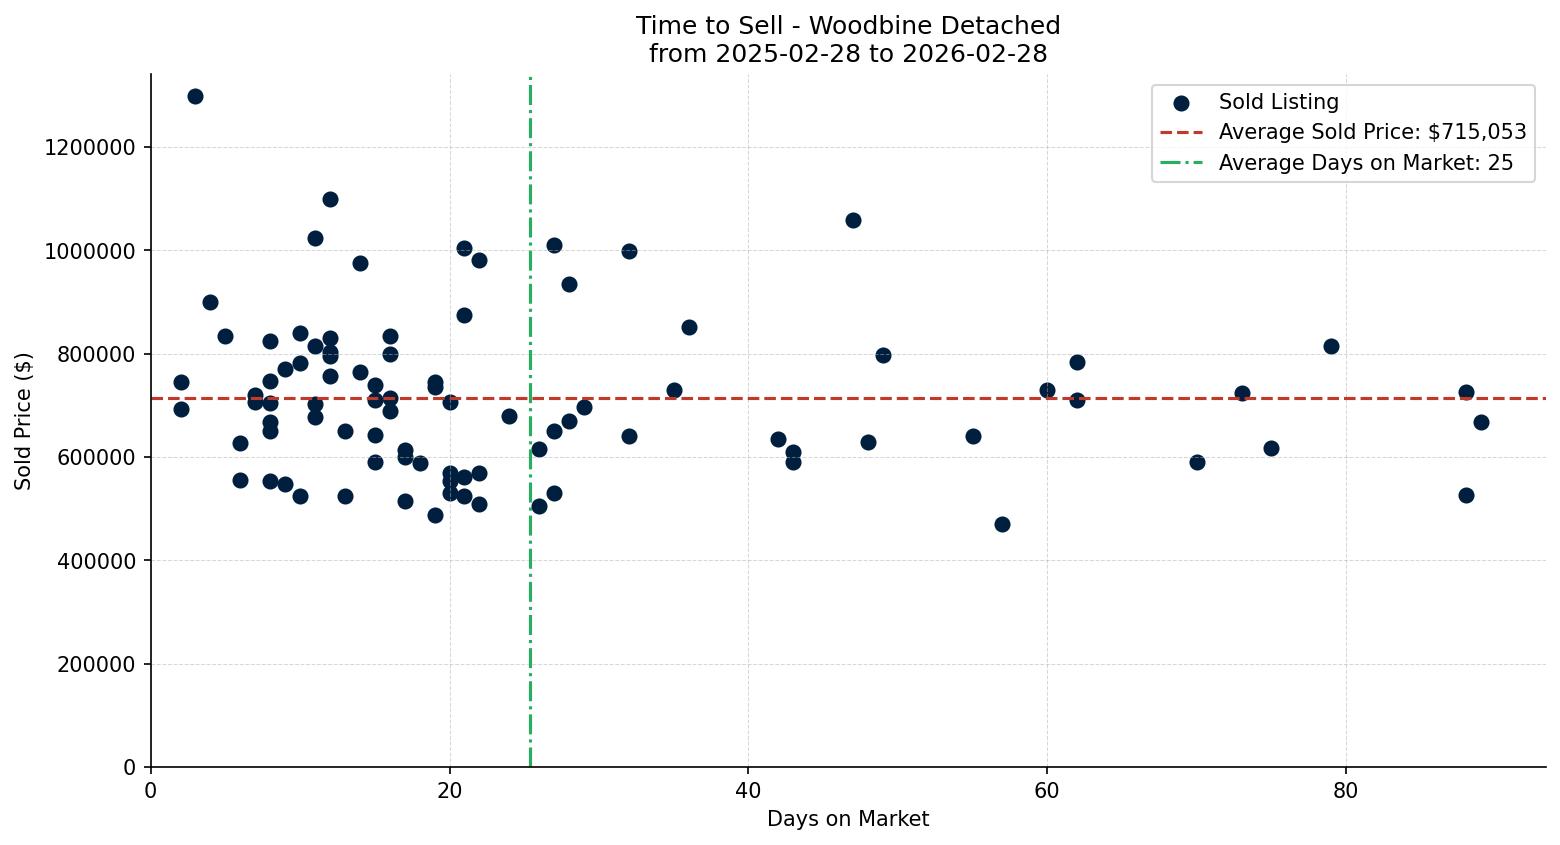The width and height of the screenshot is (1560, 845).
Task: Click the lowest point near 57 days at 470000
Action: [x=1003, y=523]
